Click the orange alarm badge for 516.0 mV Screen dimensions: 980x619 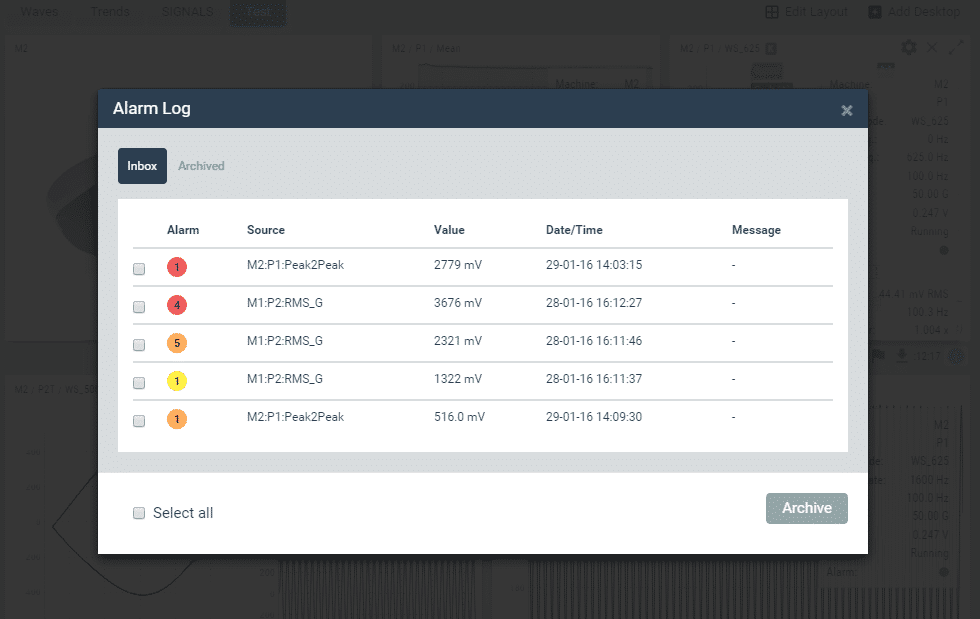click(177, 419)
